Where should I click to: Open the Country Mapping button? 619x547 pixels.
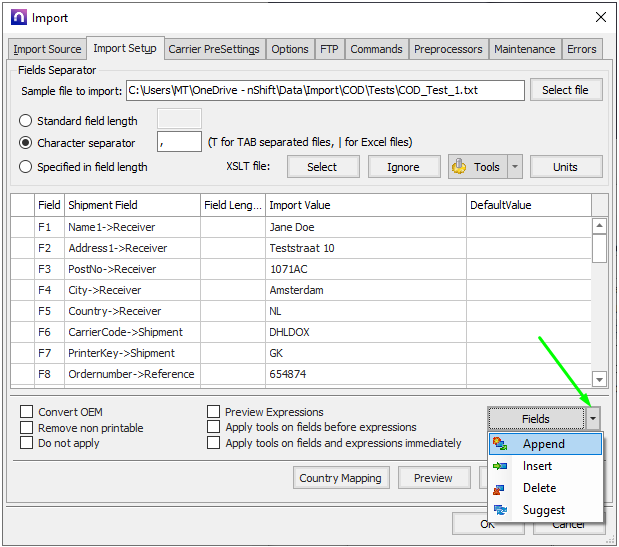click(340, 478)
